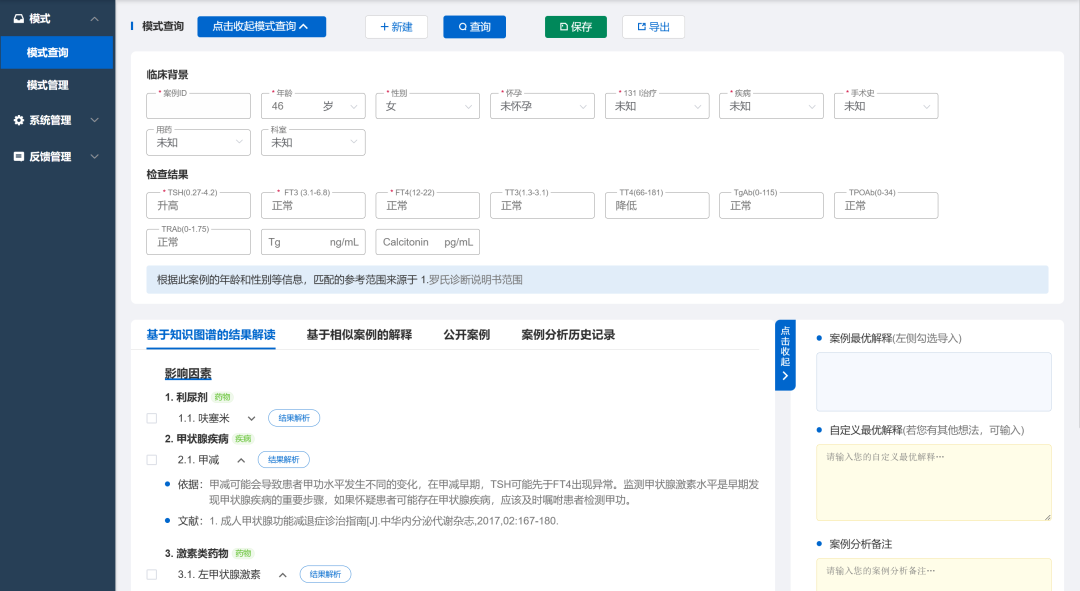The image size is (1080, 591).
Task: Click 结果解析 for 左甲状腺激素
Action: point(325,574)
